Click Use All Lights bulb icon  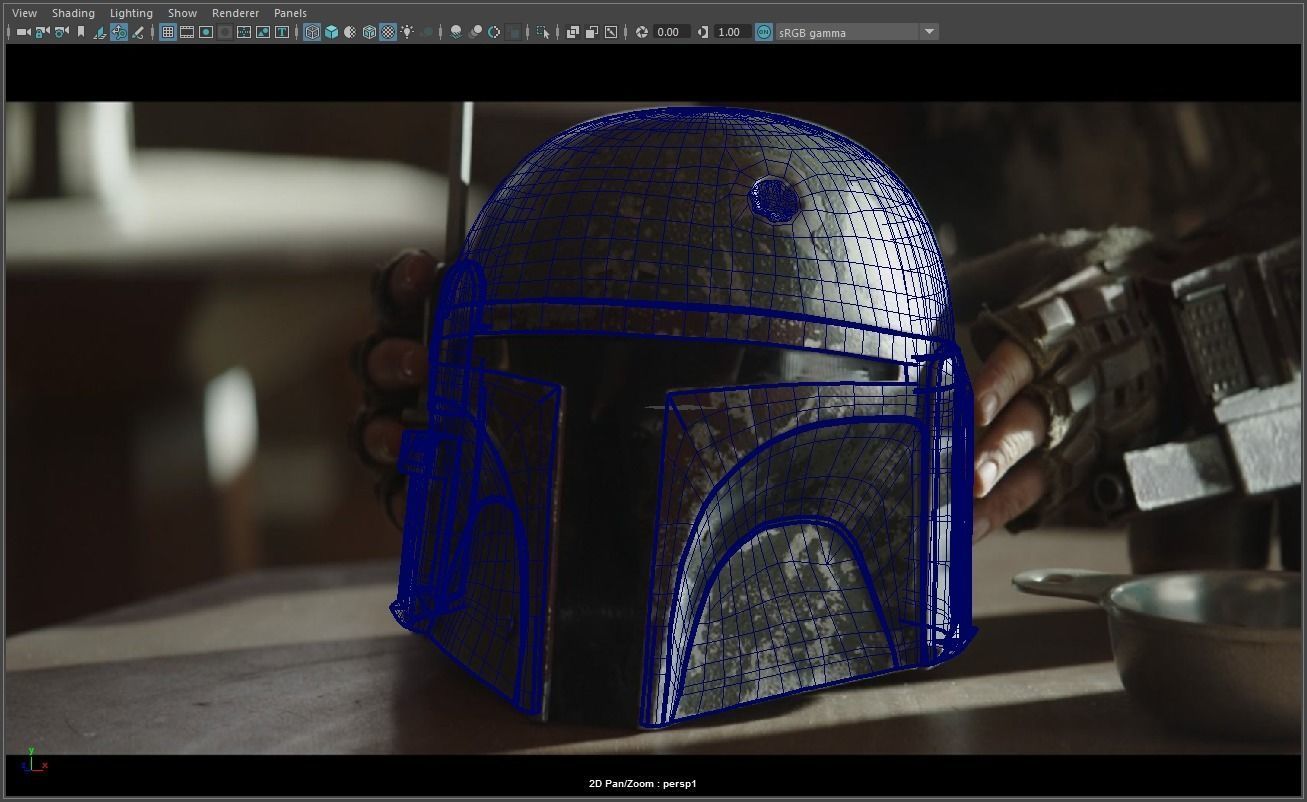point(407,32)
